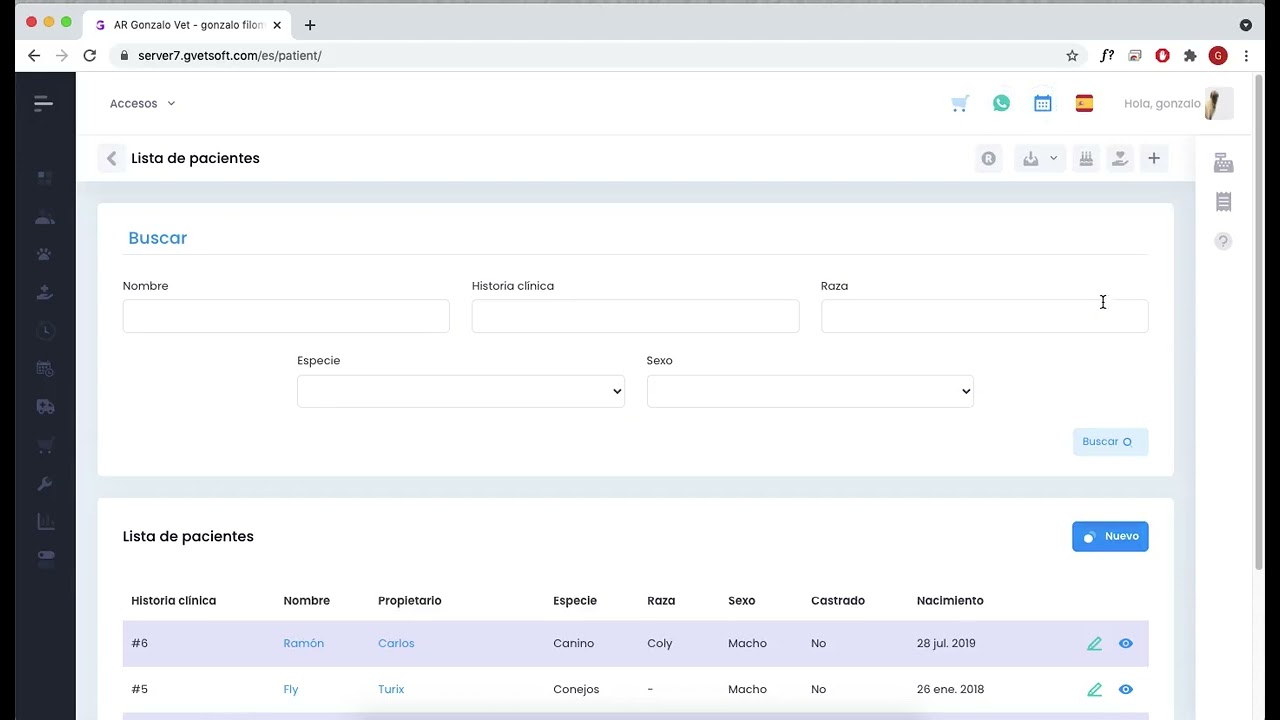Select the 26 ene. 2018 birth date cell
1280x720 pixels.
tap(950, 689)
